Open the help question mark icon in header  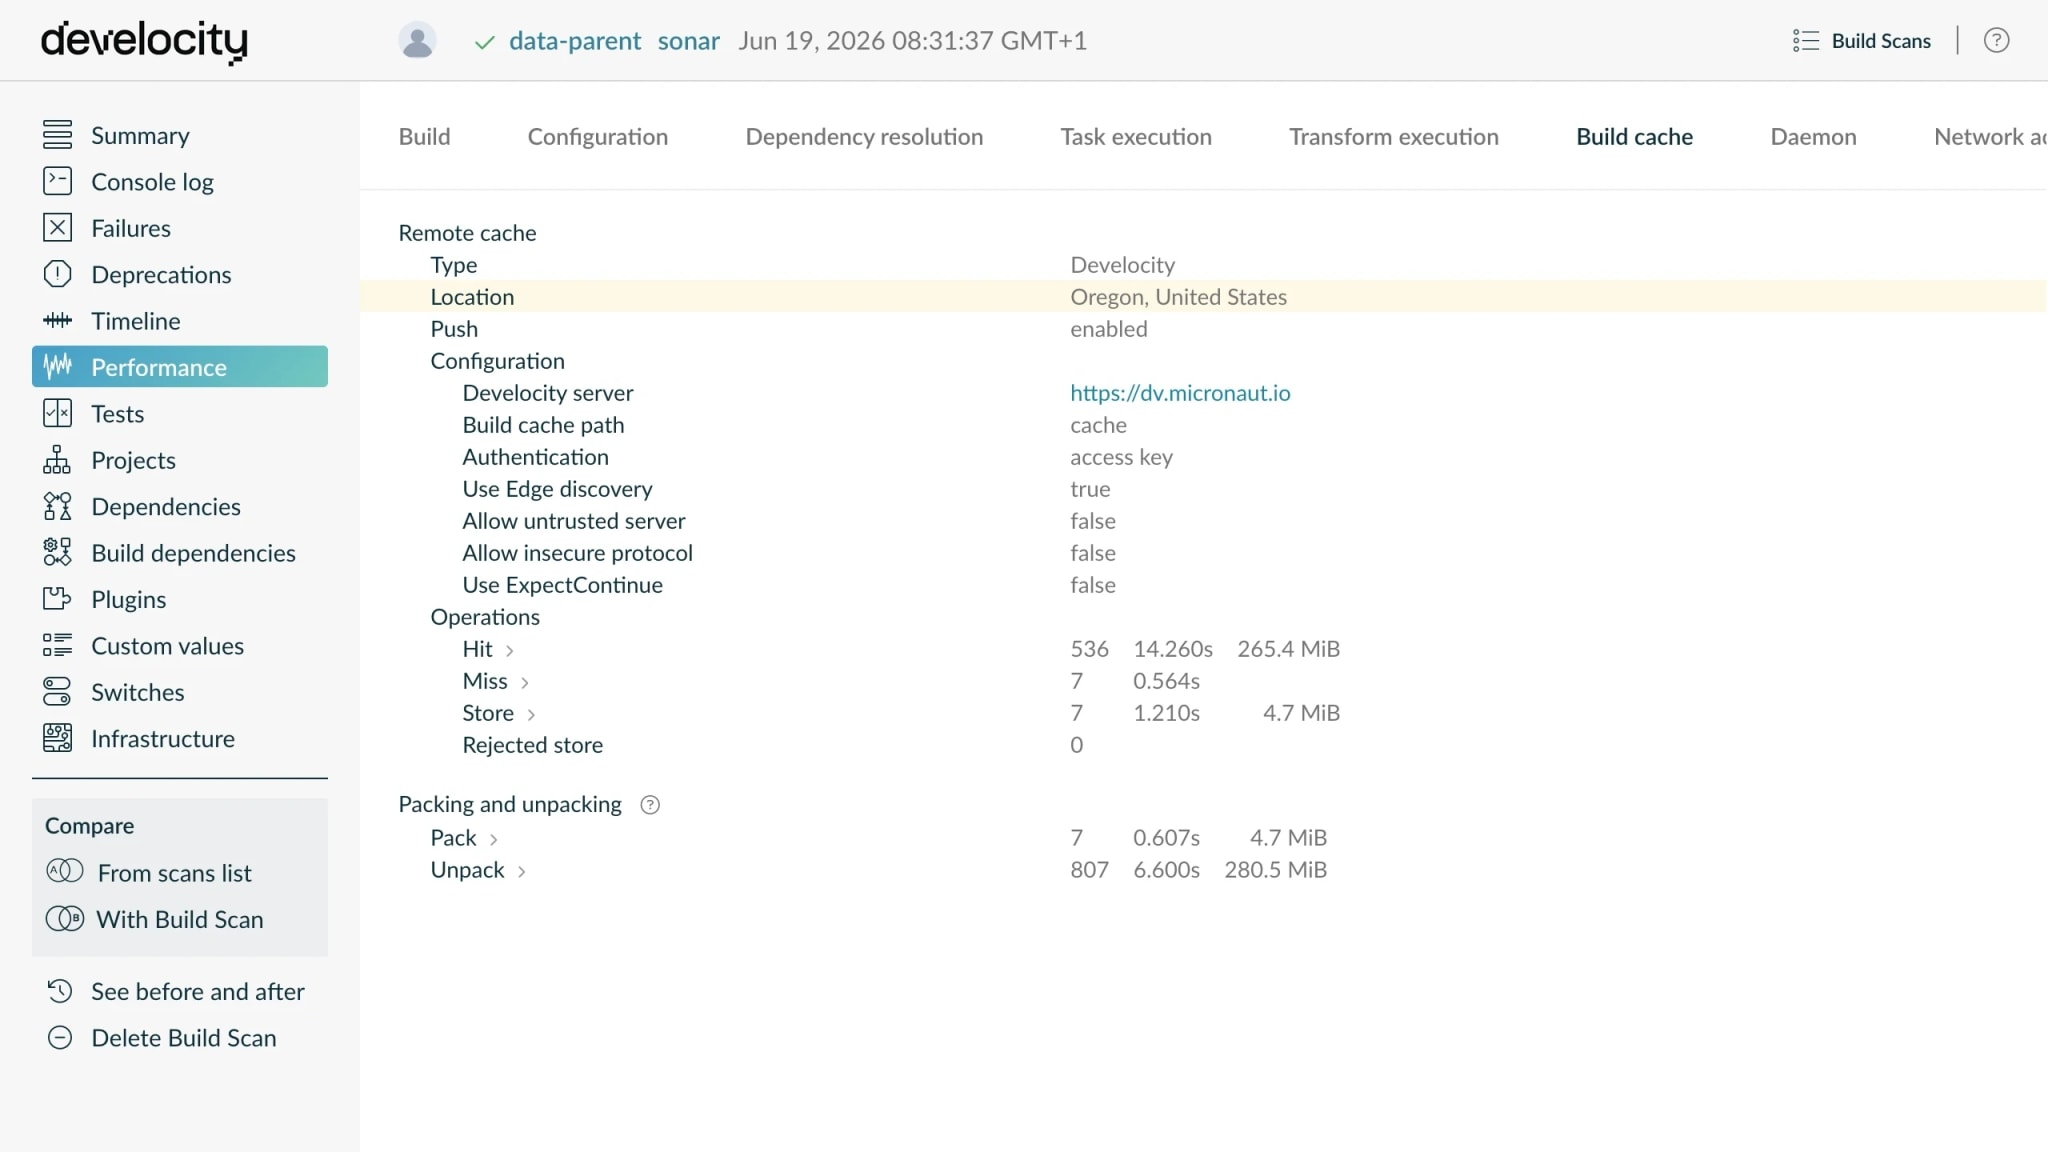(x=1996, y=40)
